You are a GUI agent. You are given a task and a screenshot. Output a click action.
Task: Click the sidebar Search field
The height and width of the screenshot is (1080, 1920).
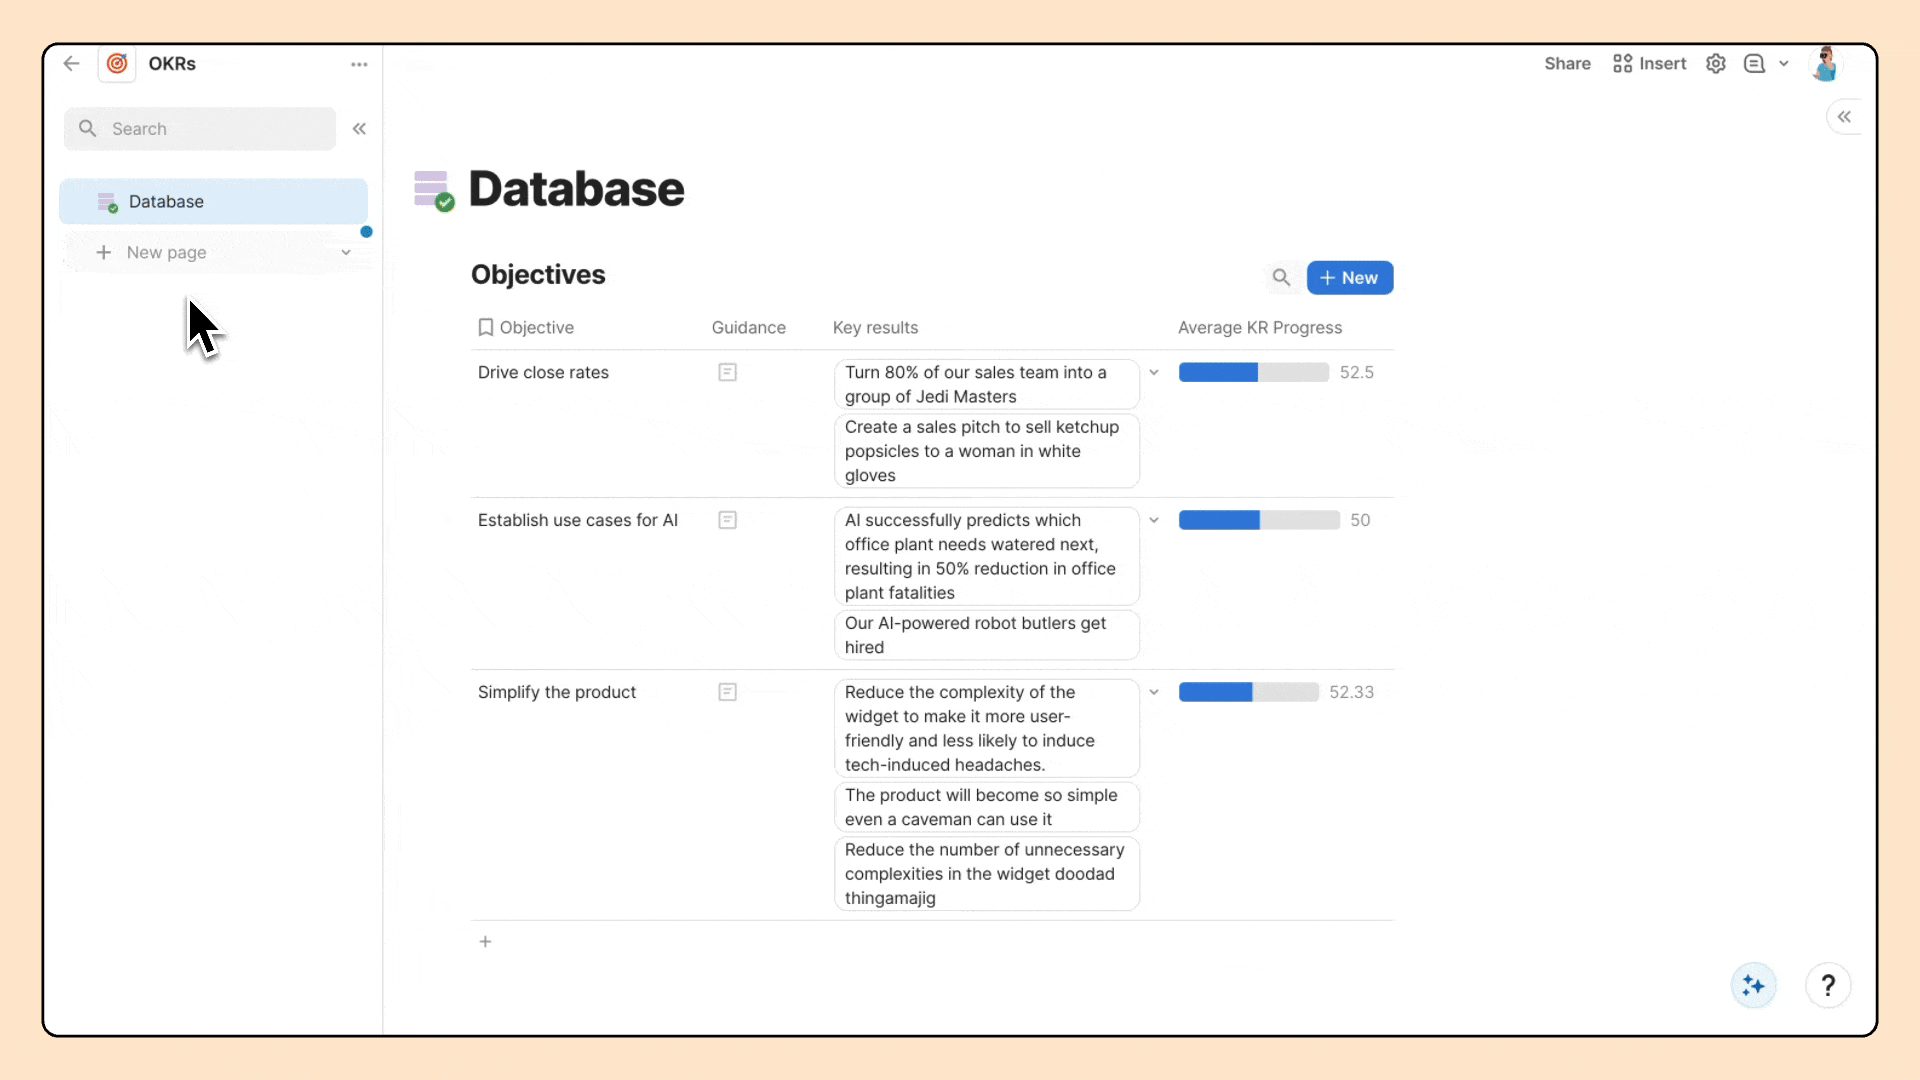(200, 128)
